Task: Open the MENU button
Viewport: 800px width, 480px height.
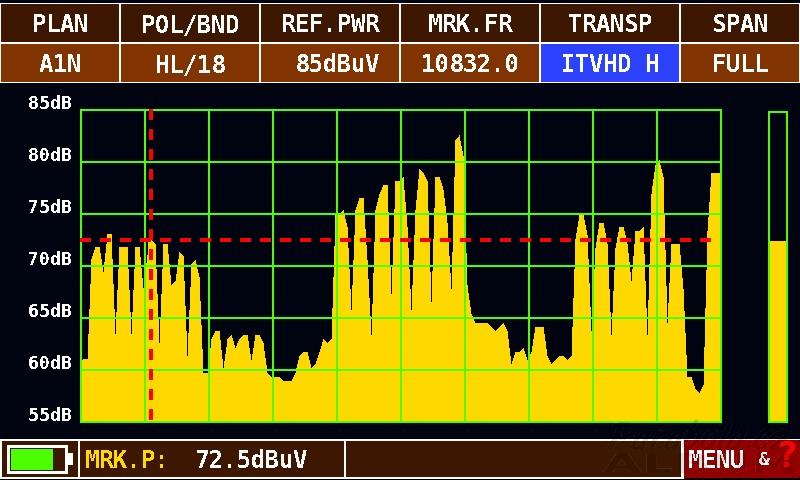Action: 716,460
